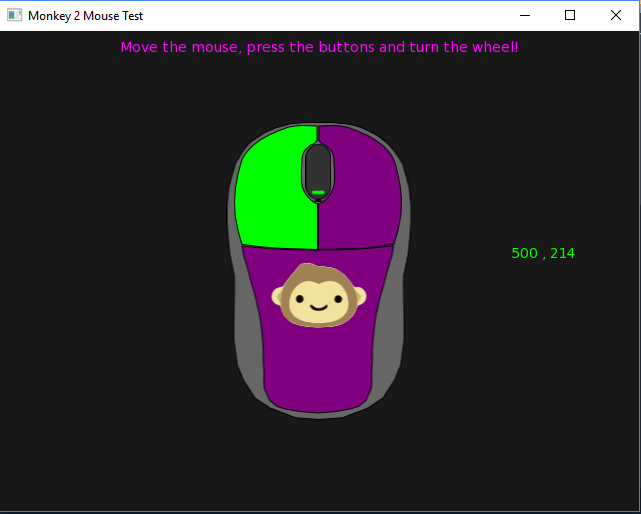Screen dimensions: 641x514
Task: Click the monkey's left ear
Action: point(279,296)
